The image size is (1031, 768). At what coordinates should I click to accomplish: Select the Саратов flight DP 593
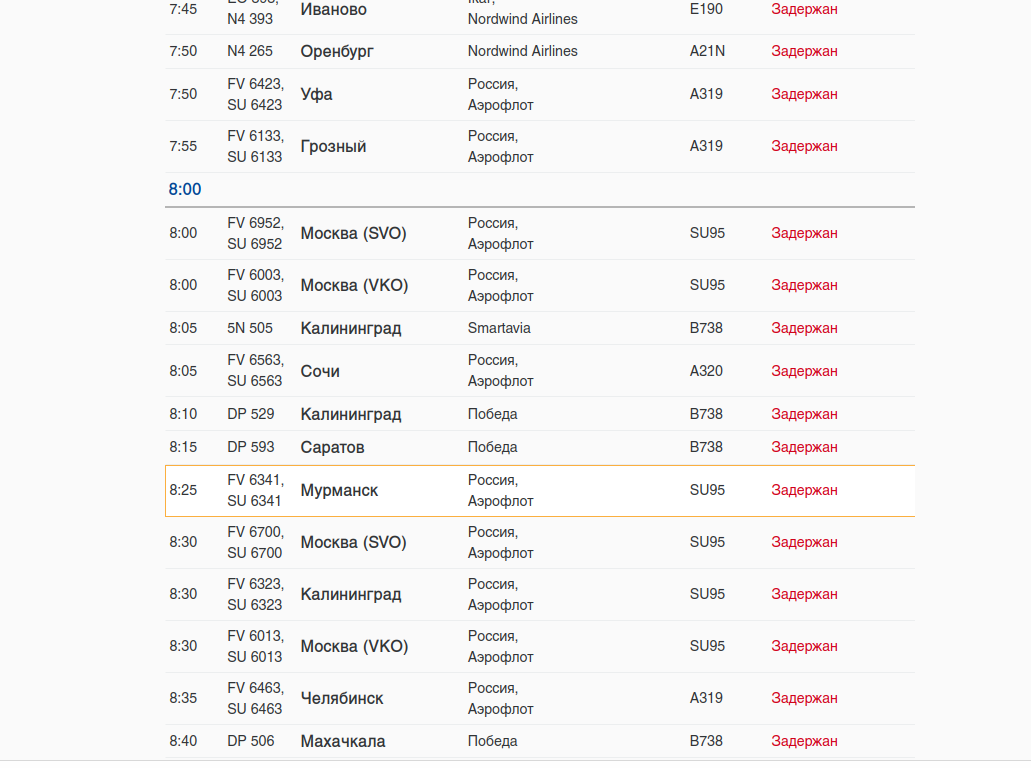pyautogui.click(x=540, y=447)
